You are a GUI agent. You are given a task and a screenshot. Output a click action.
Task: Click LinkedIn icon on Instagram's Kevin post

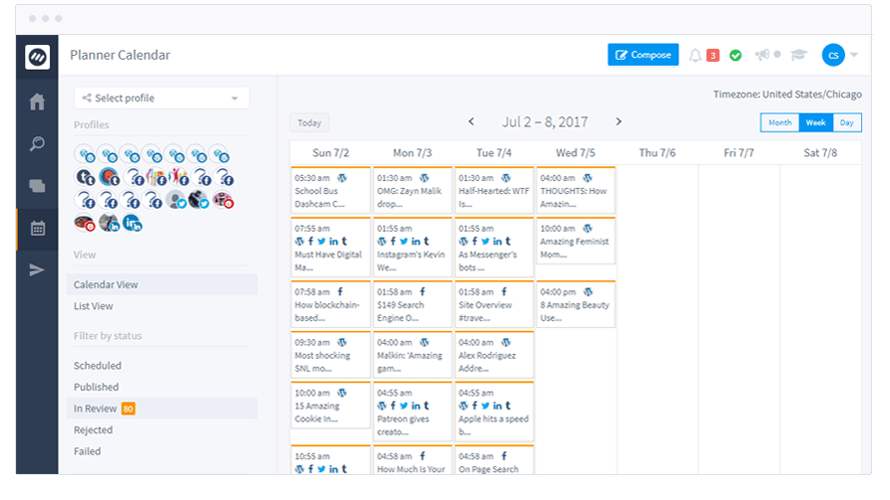point(416,241)
